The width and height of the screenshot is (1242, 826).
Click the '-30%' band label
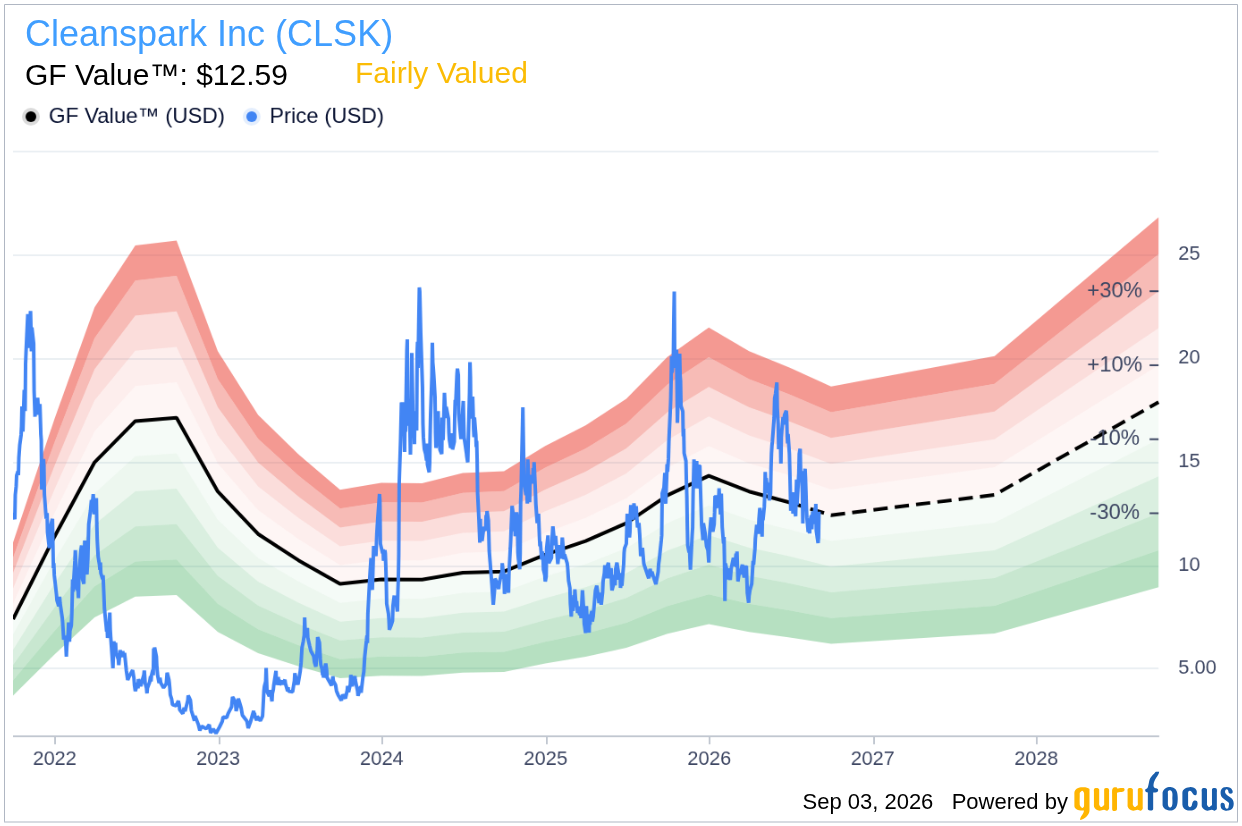(x=1117, y=513)
